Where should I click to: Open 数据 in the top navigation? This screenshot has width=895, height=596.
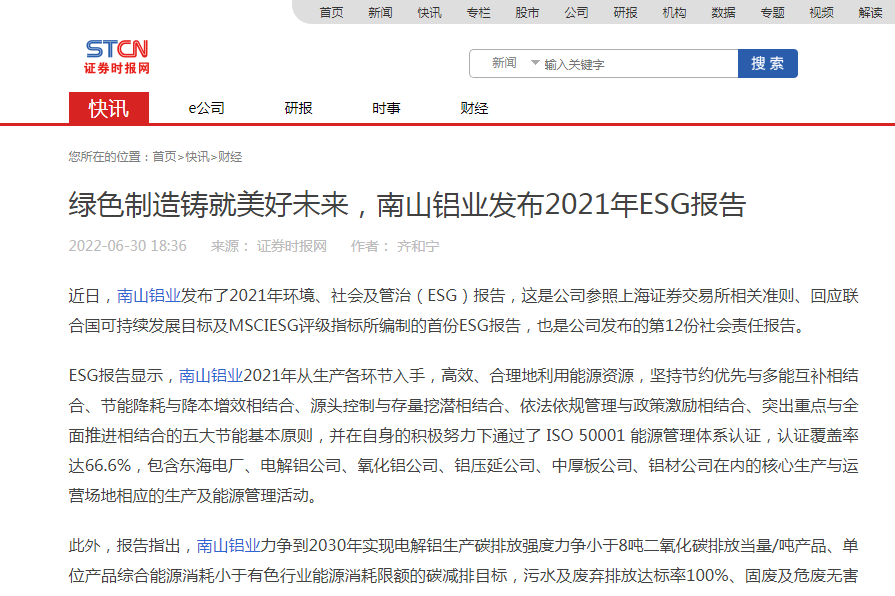(723, 12)
